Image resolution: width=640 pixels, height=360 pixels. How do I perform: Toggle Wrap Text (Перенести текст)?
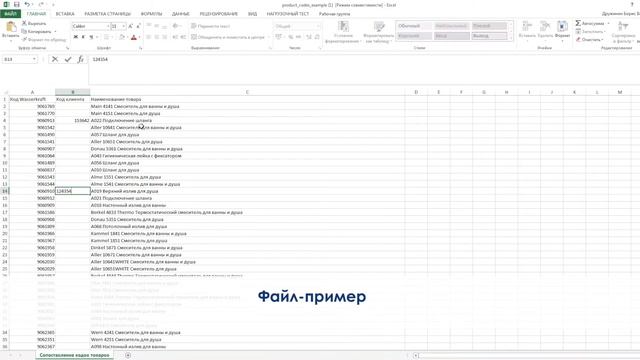[211, 26]
